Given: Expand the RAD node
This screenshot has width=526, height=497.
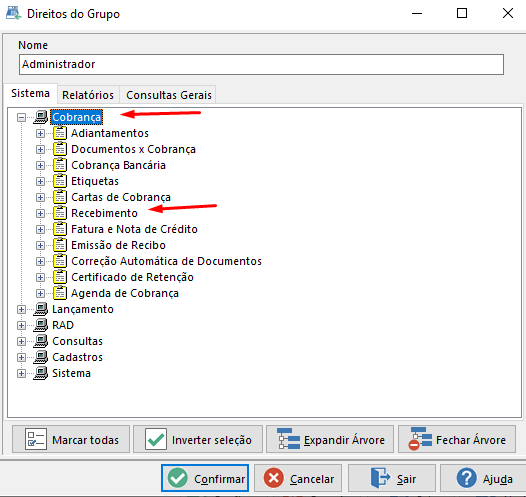Looking at the screenshot, I should click(x=21, y=325).
